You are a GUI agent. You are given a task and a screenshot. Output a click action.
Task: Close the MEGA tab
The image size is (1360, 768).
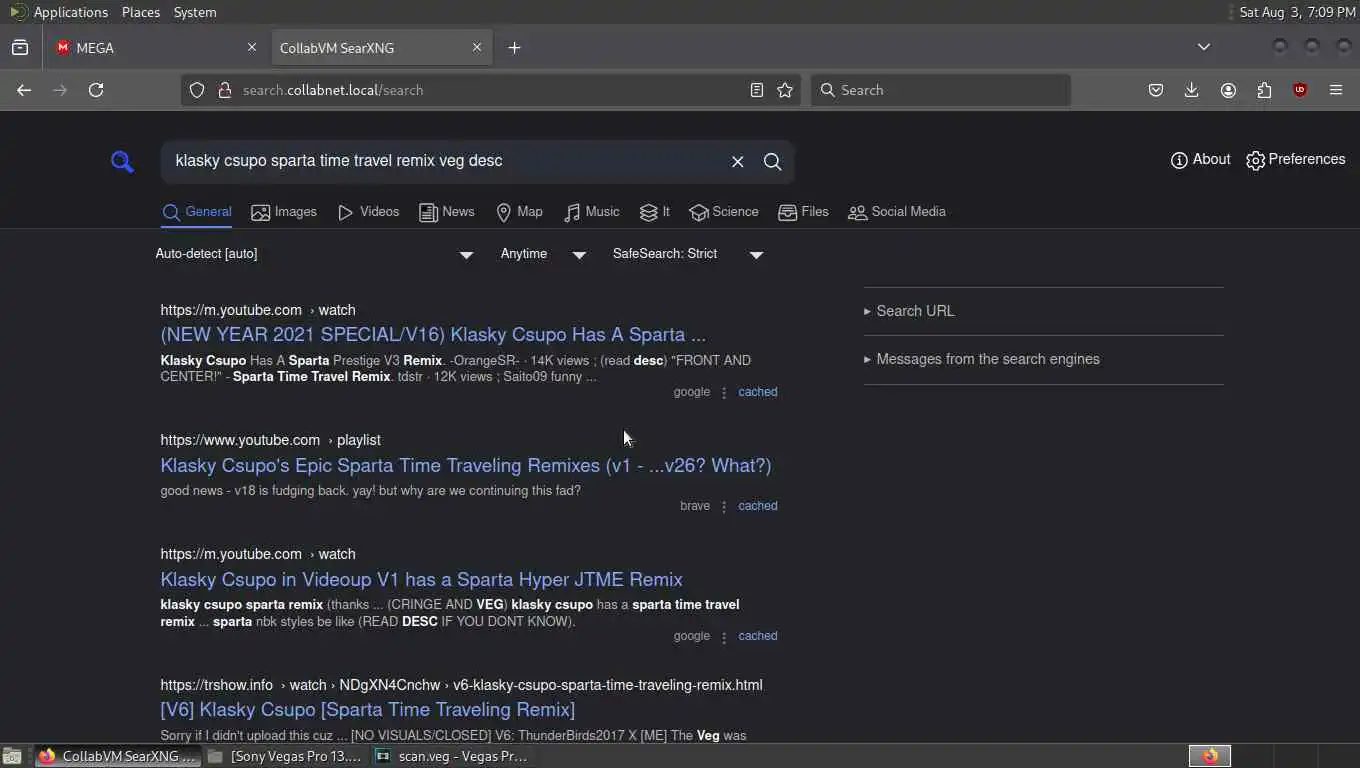[x=252, y=47]
